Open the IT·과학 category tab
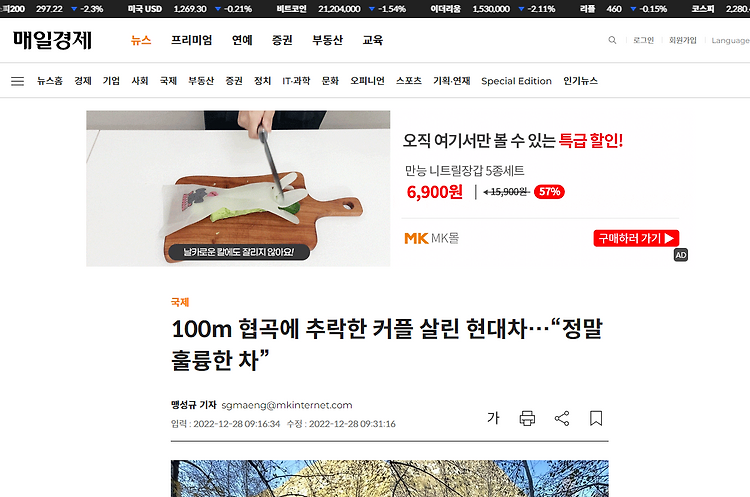Image resolution: width=750 pixels, height=497 pixels. point(296,81)
